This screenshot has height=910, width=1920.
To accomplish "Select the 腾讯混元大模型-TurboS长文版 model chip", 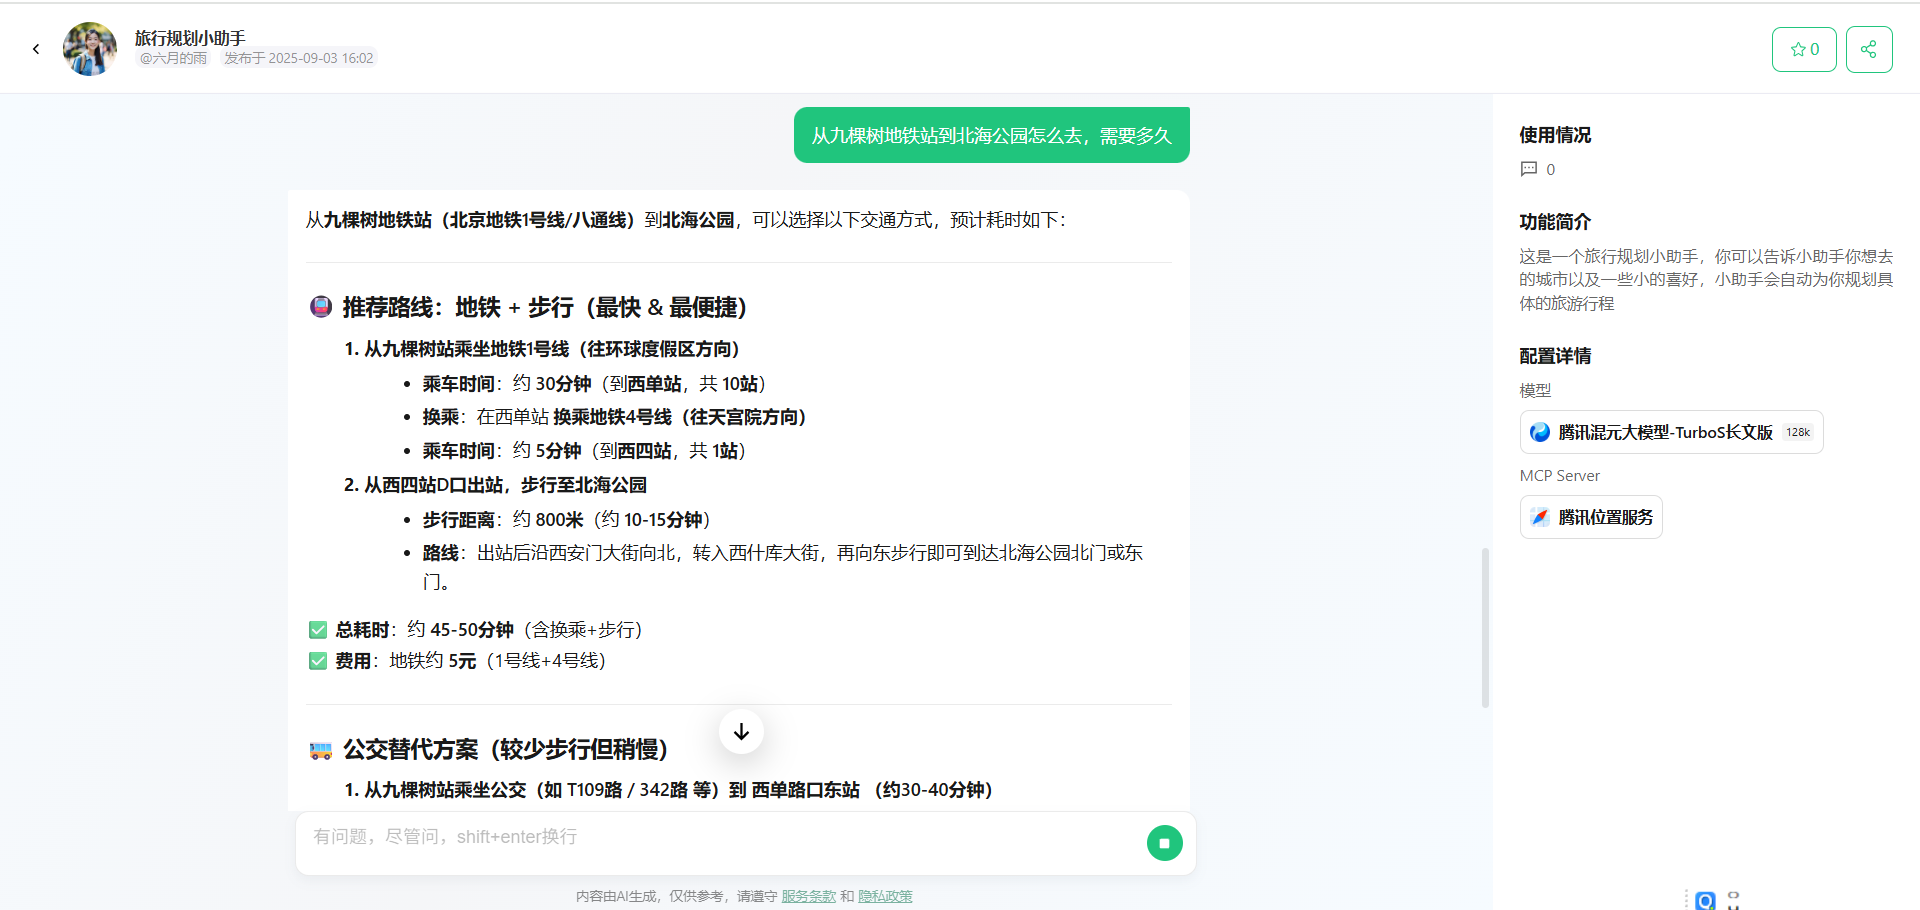I will pos(1671,432).
